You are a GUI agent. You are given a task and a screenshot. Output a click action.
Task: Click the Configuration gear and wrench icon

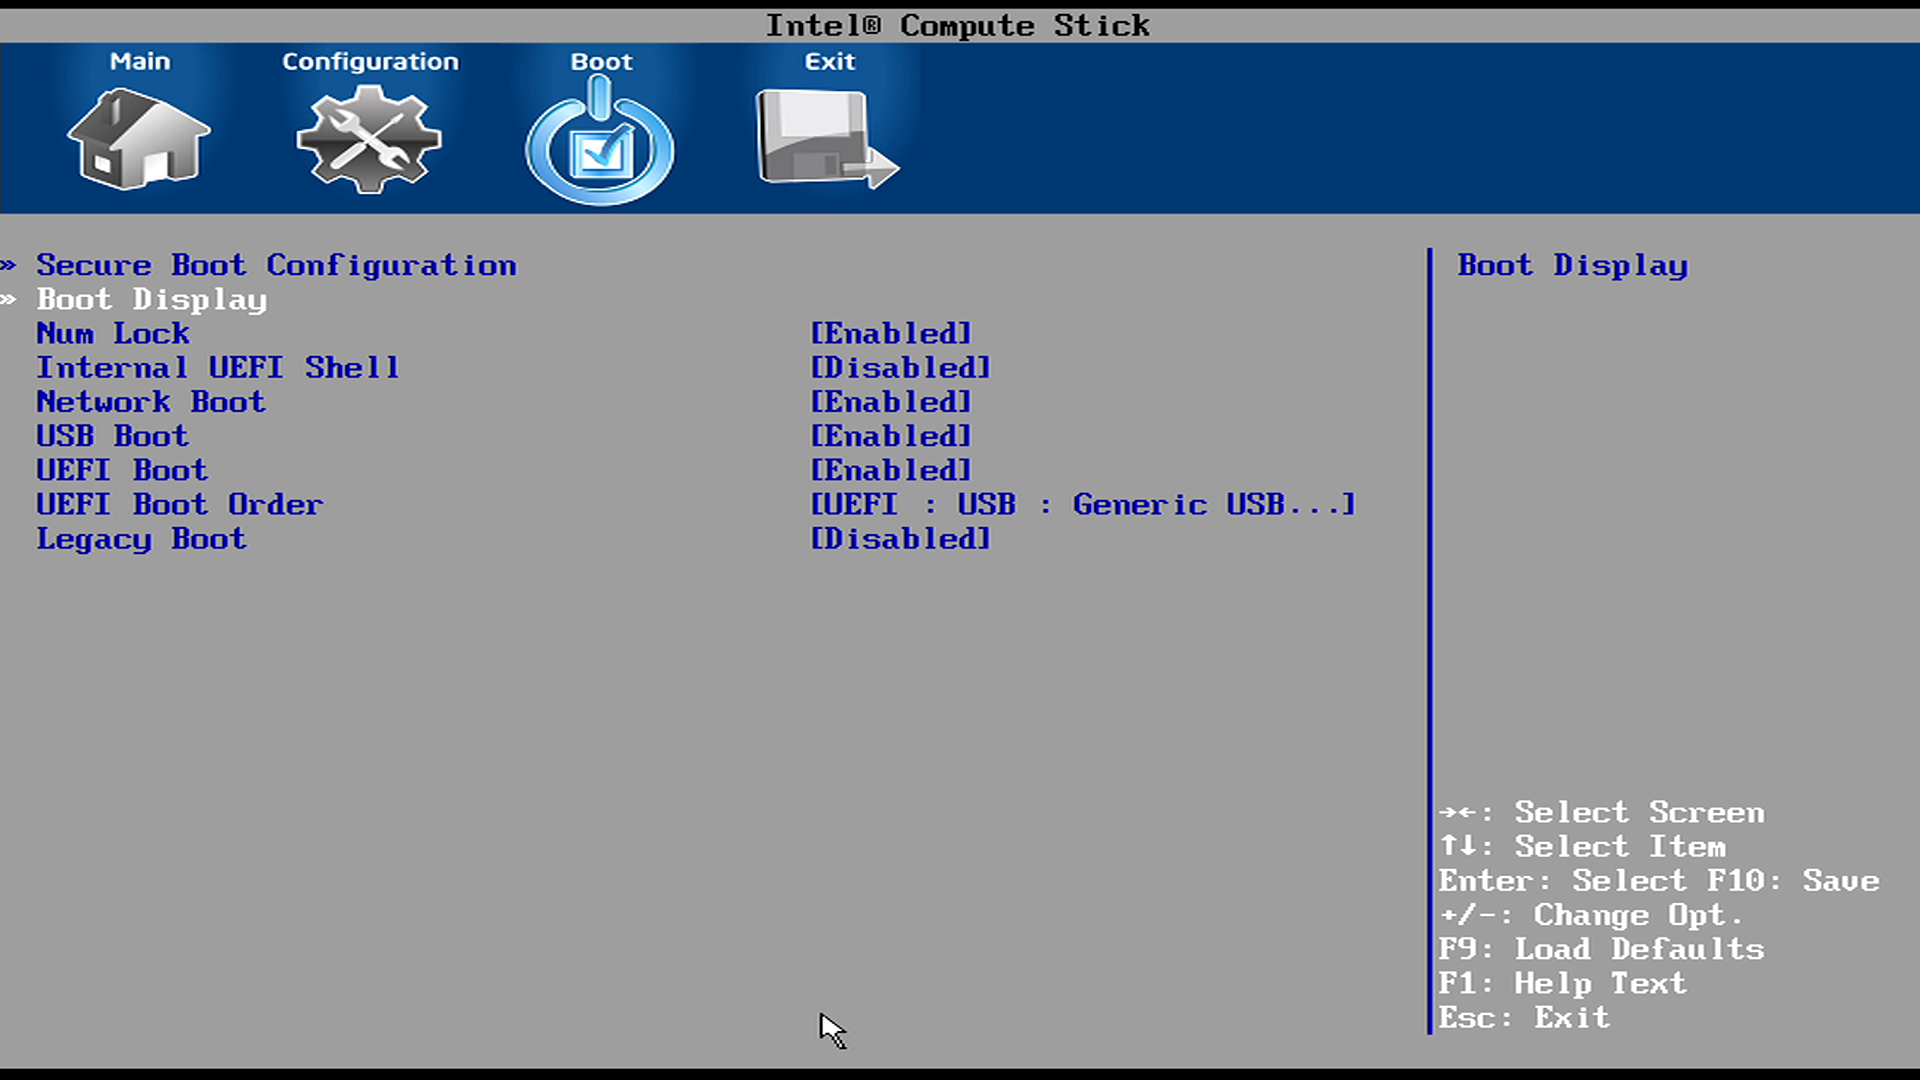point(369,138)
